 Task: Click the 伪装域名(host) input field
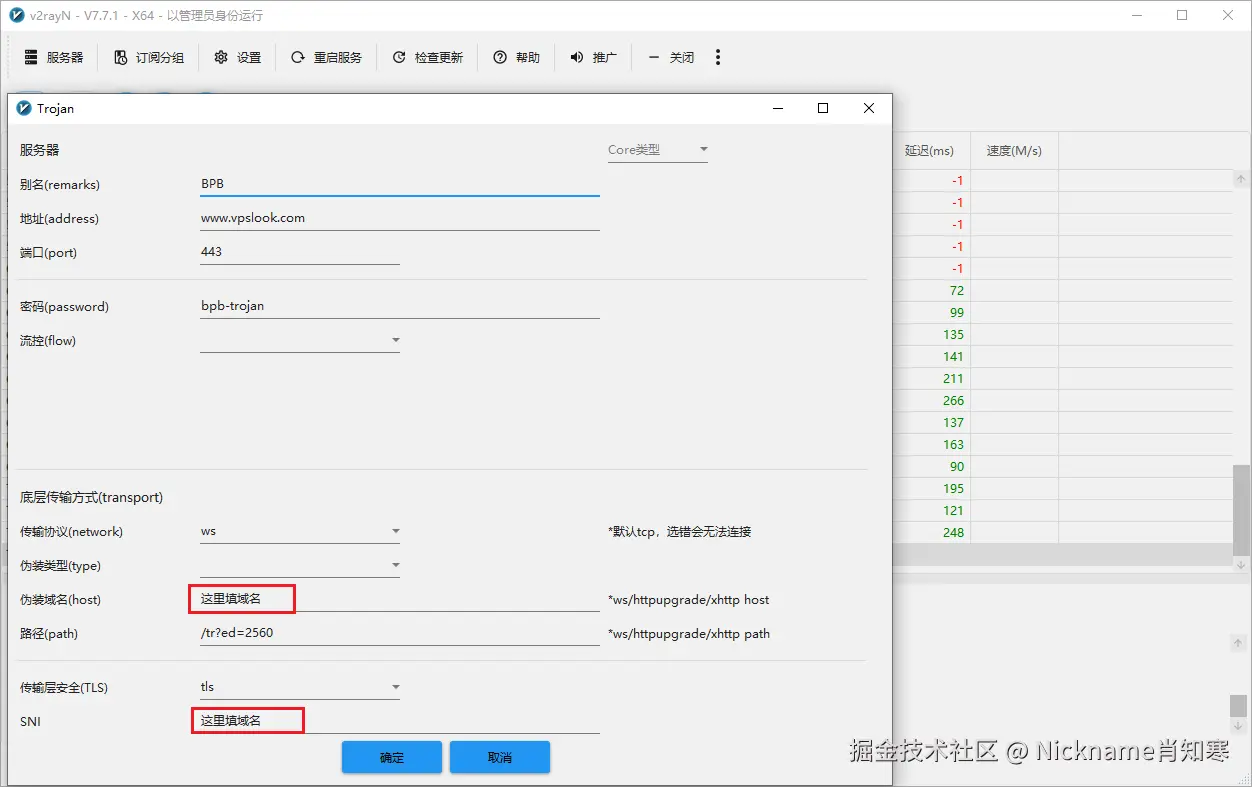[x=400, y=599]
